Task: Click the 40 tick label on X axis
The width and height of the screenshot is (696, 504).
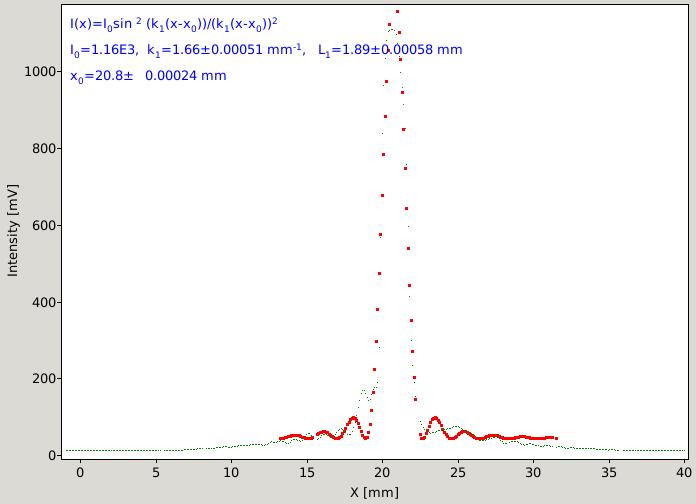Action: (684, 472)
